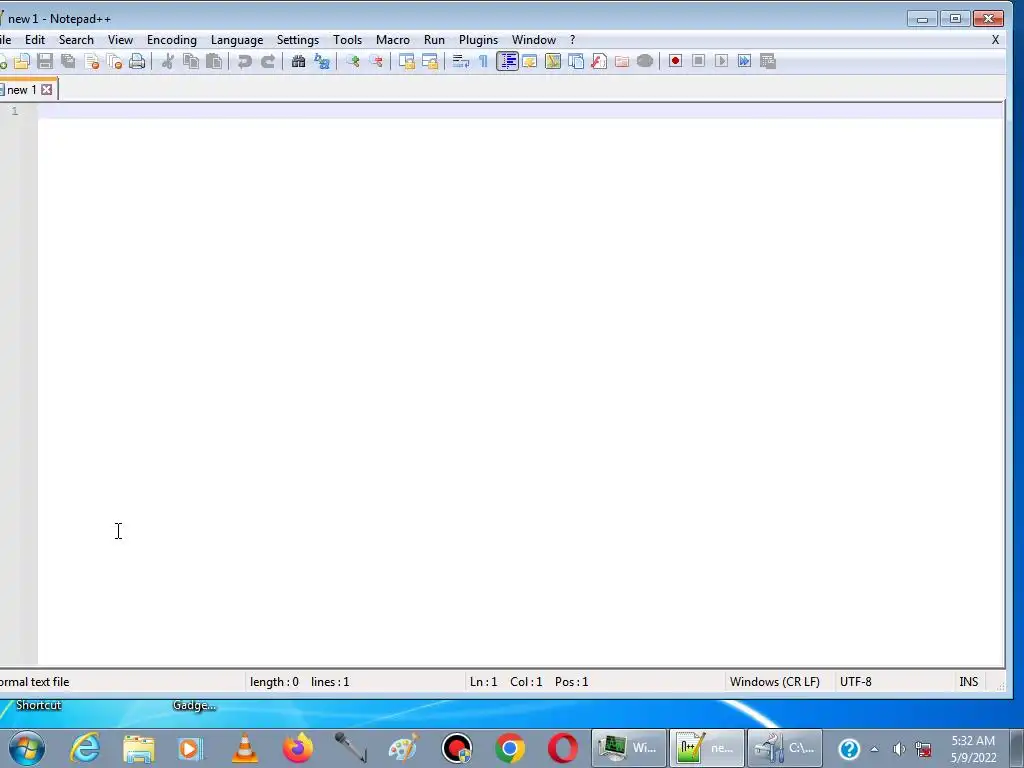Screen dimensions: 1024x768
Task: Click the Close All documents icon
Action: [114, 61]
